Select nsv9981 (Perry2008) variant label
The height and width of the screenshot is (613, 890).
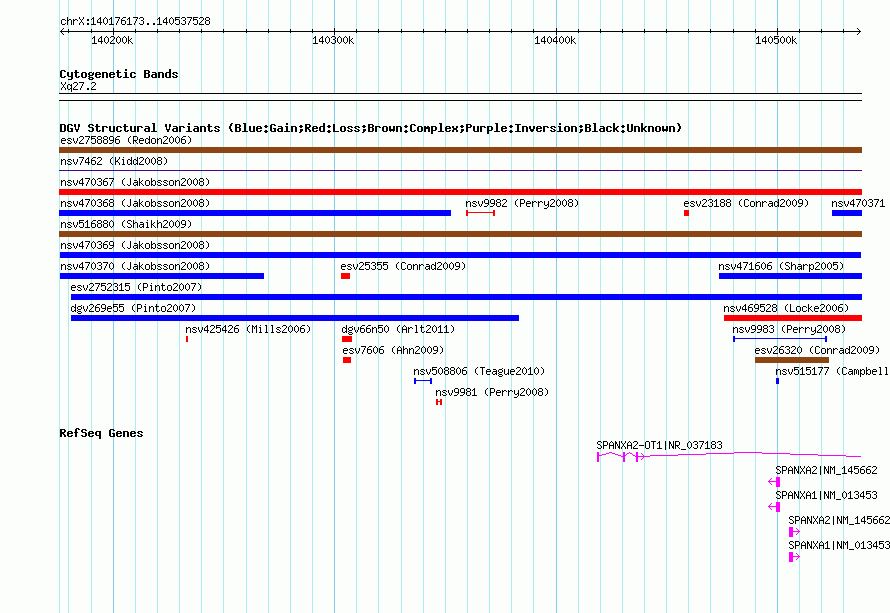coord(492,392)
